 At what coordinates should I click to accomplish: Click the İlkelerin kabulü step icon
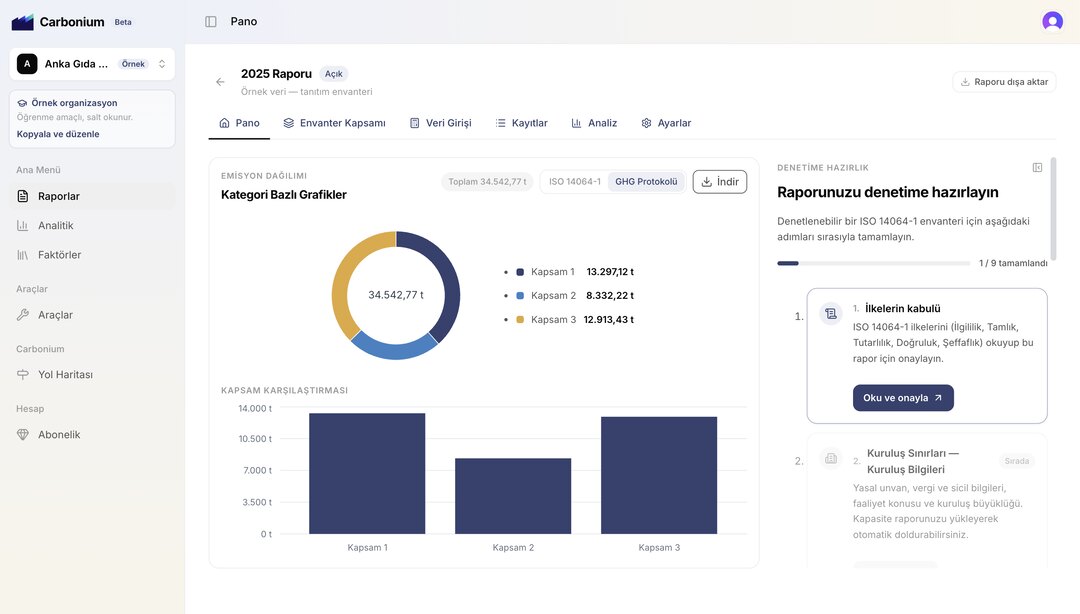831,314
